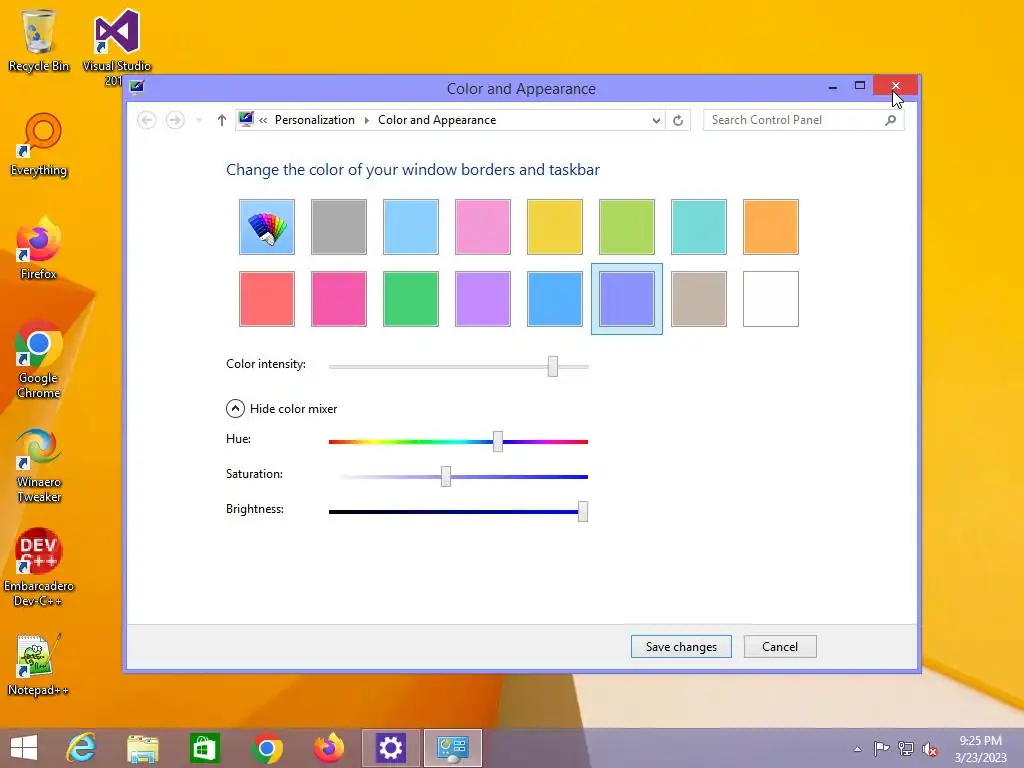The width and height of the screenshot is (1024, 768).
Task: Choose the yellow color swatch
Action: 554,227
